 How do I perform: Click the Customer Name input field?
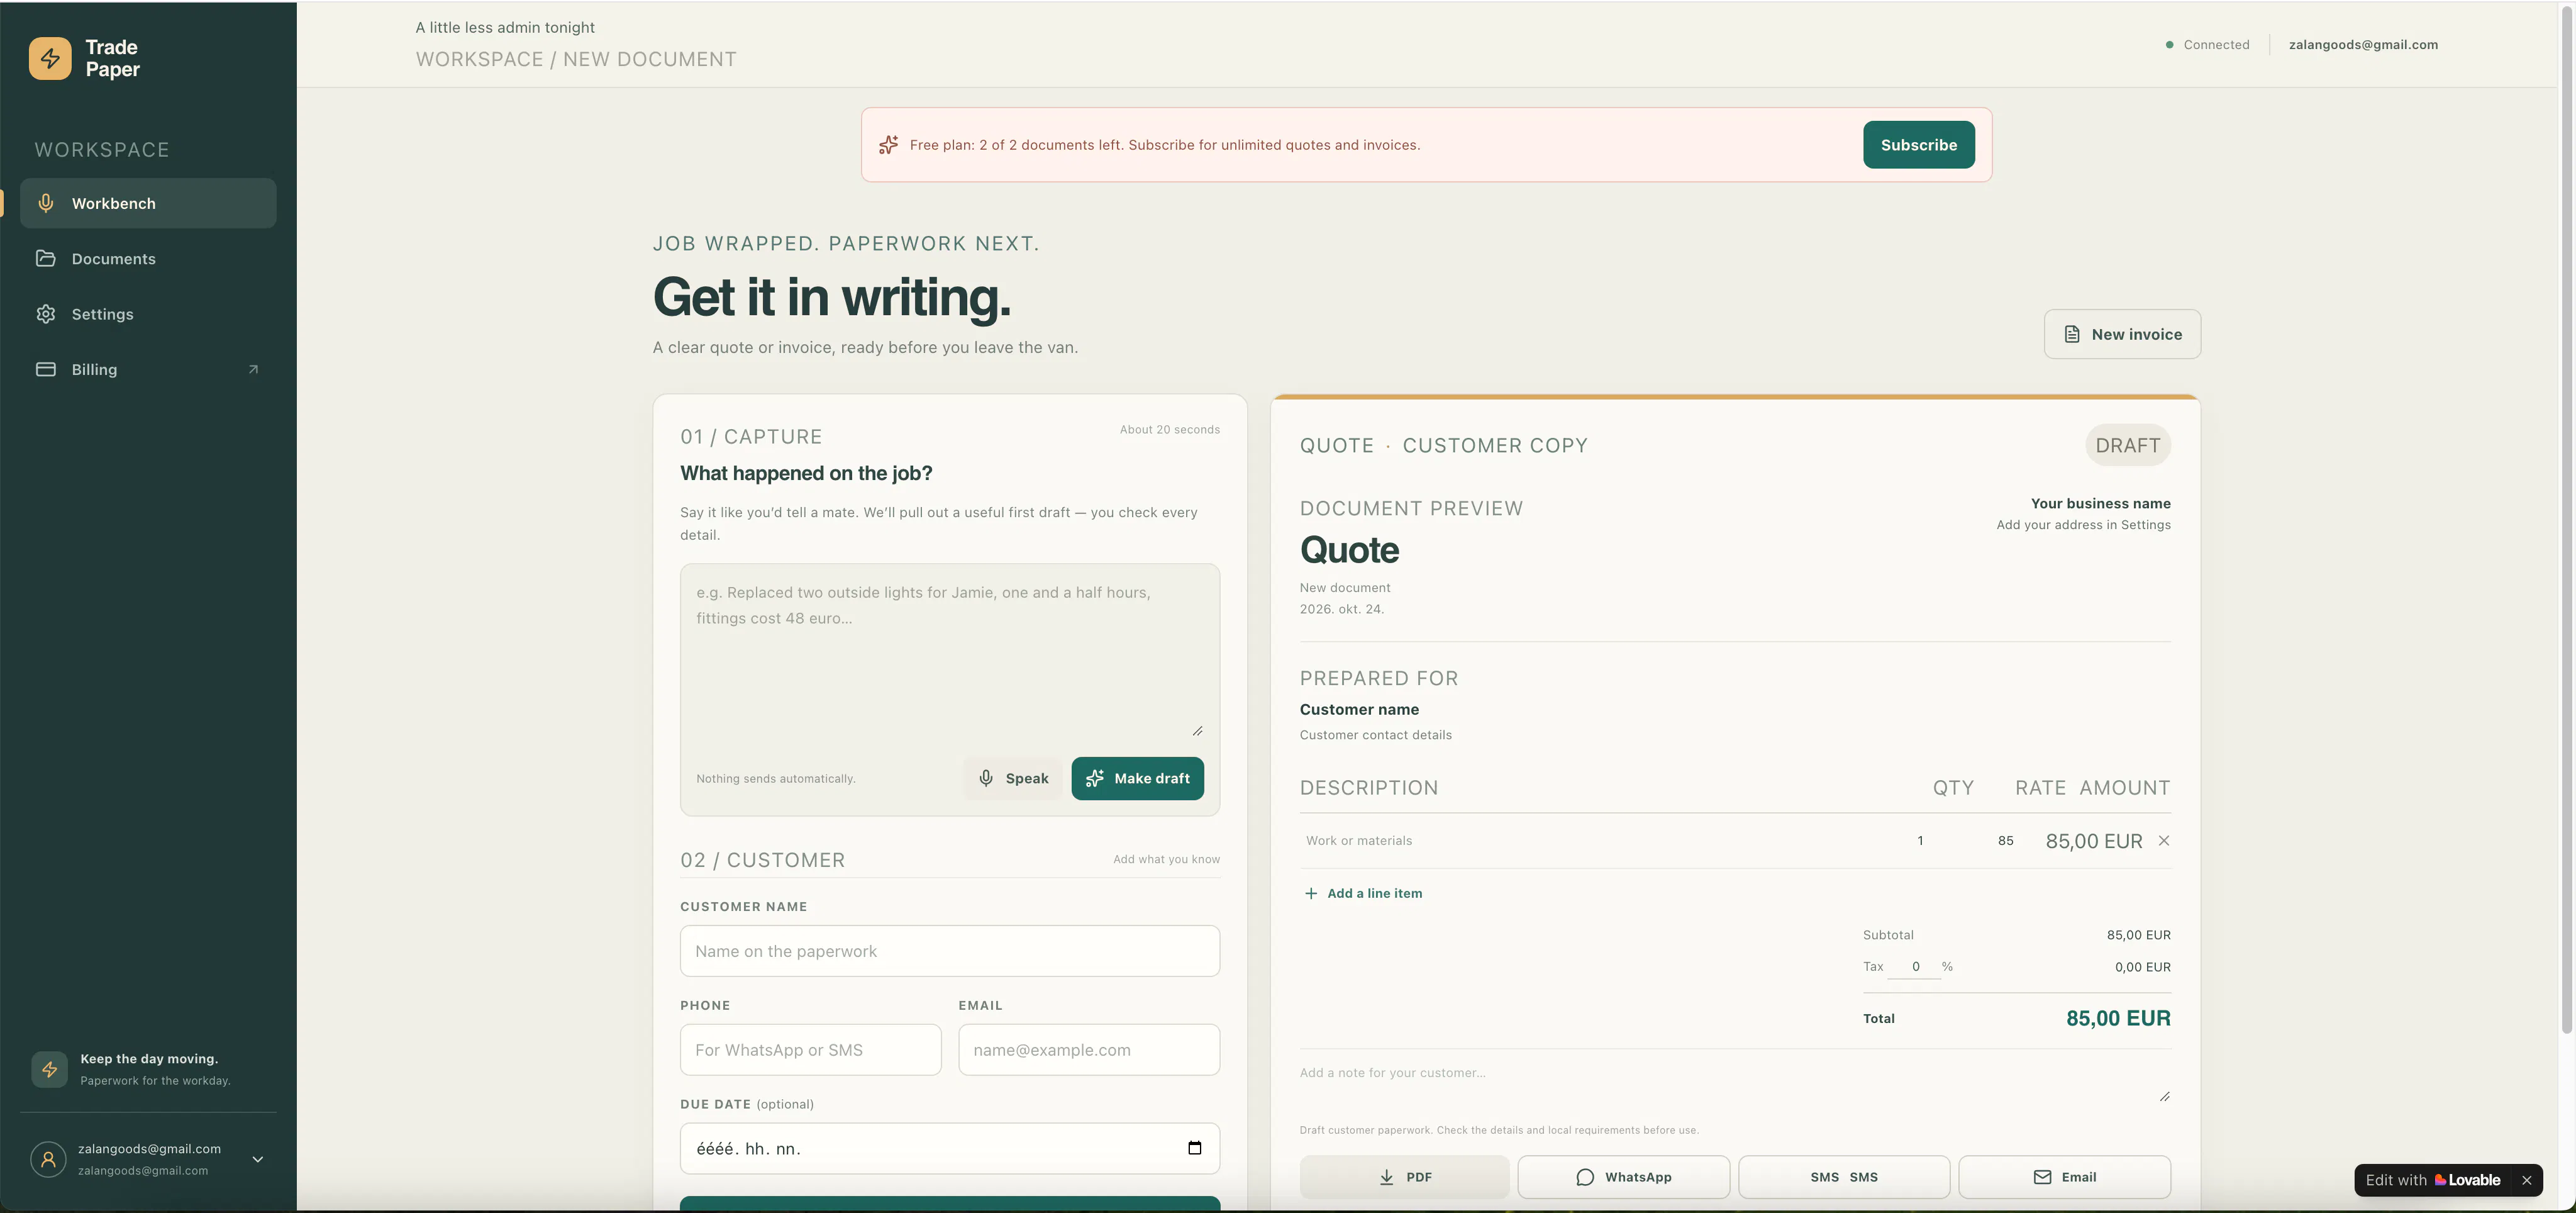click(x=949, y=951)
